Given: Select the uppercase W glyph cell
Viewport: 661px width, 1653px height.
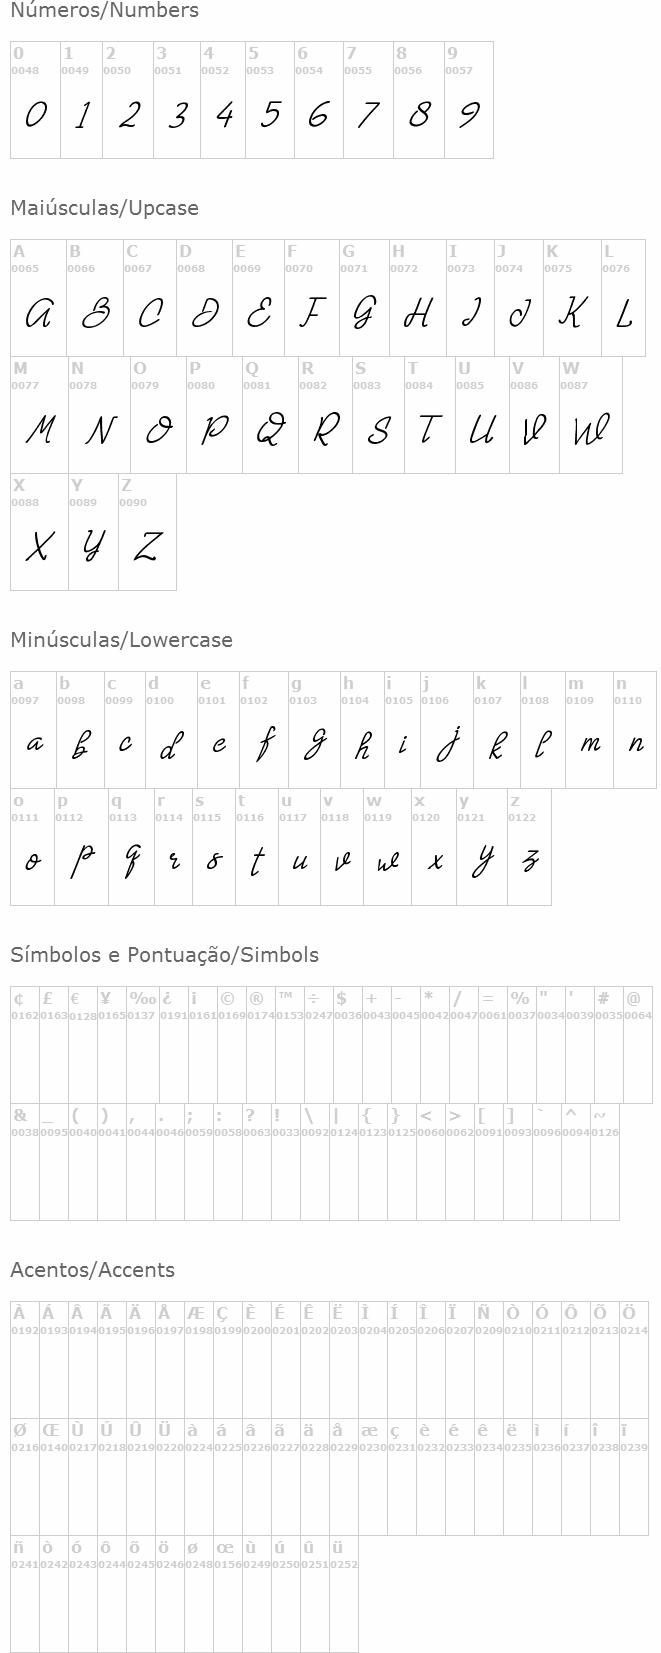Looking at the screenshot, I should click(590, 415).
